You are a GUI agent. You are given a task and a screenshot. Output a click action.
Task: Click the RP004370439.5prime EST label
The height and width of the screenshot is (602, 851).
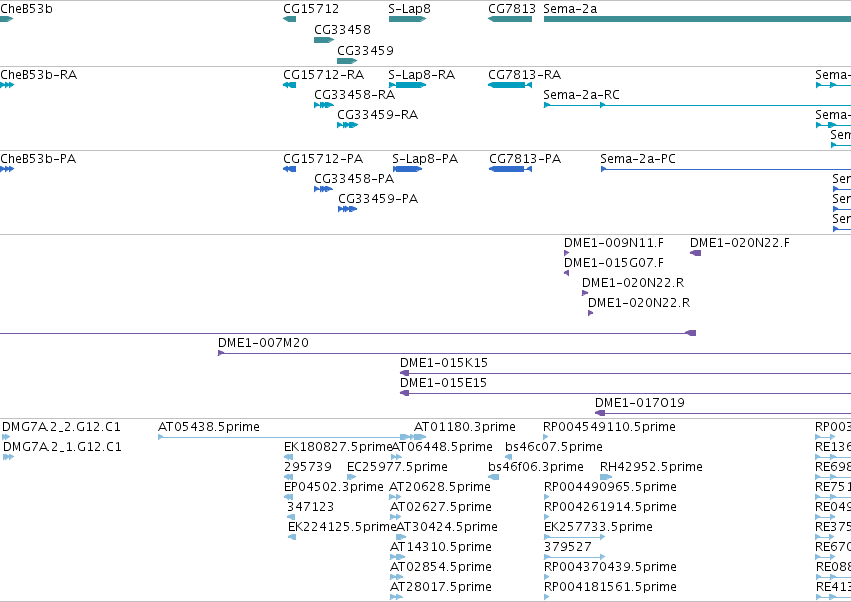610,568
